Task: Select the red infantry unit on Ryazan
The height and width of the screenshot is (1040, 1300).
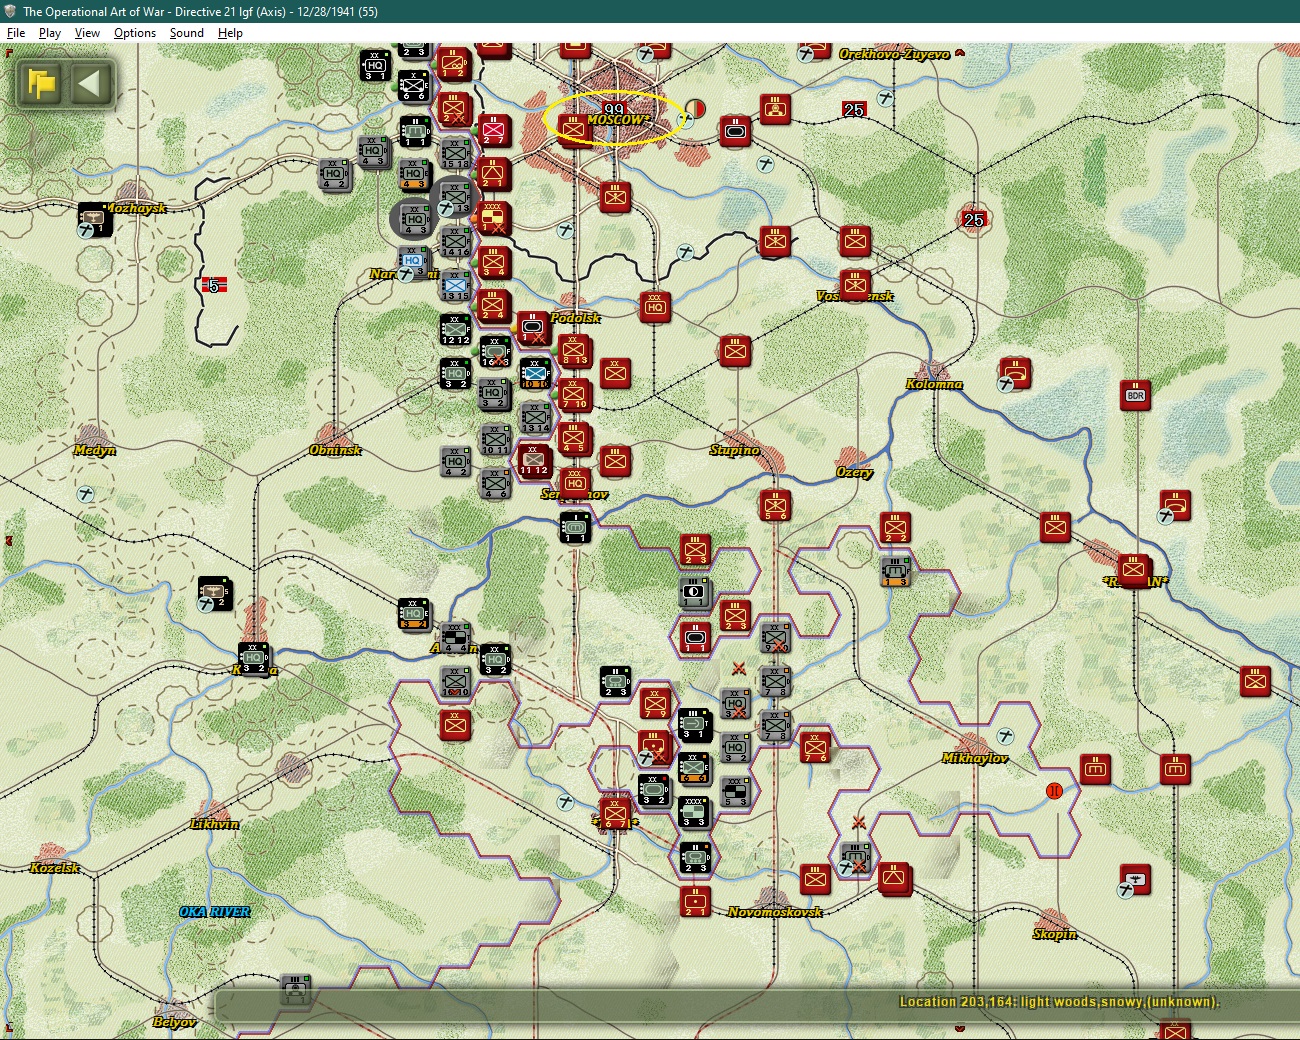Action: (x=1133, y=569)
